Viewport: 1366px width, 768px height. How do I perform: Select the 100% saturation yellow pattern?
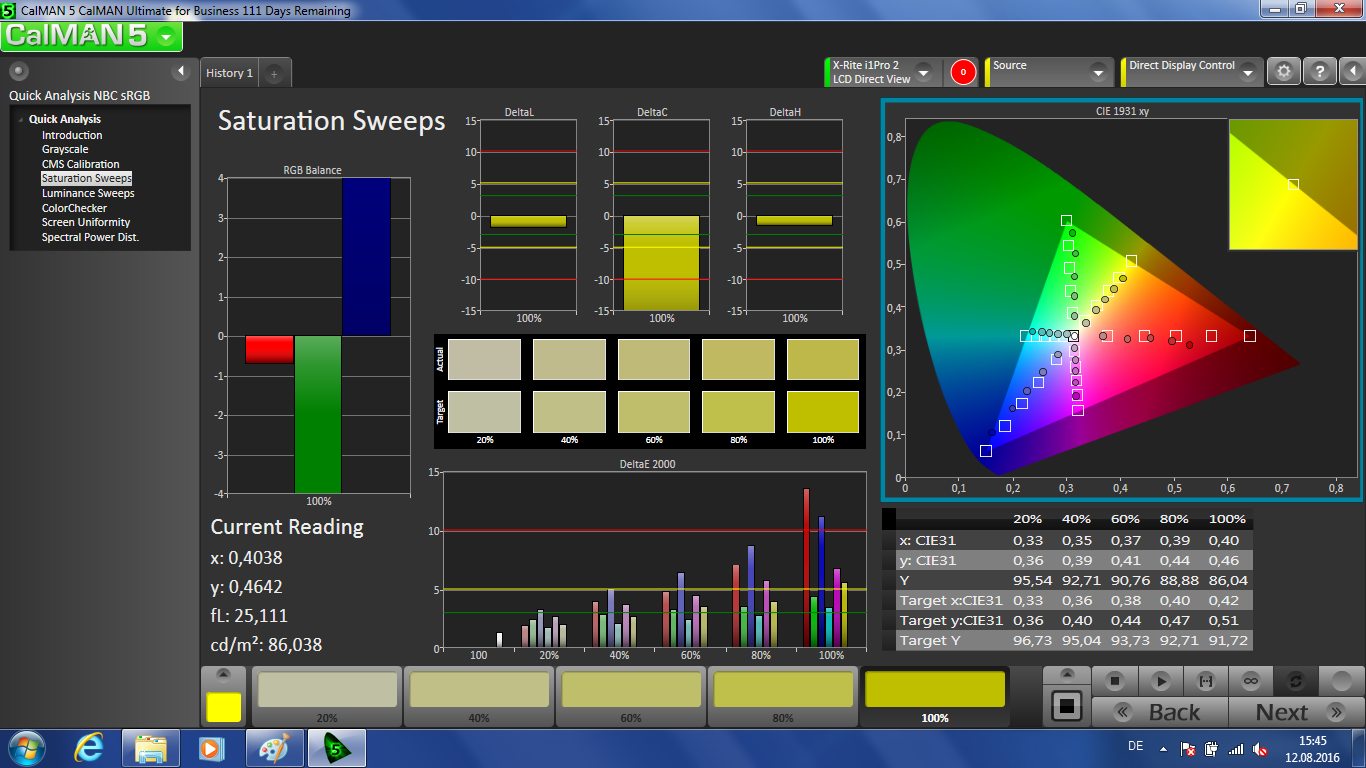tap(935, 697)
